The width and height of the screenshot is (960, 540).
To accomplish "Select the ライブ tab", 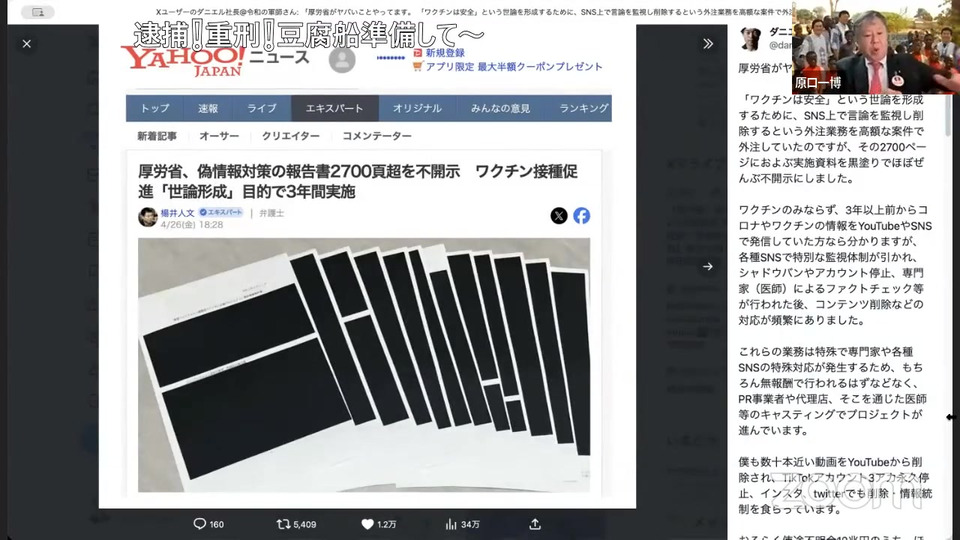I will [x=261, y=108].
